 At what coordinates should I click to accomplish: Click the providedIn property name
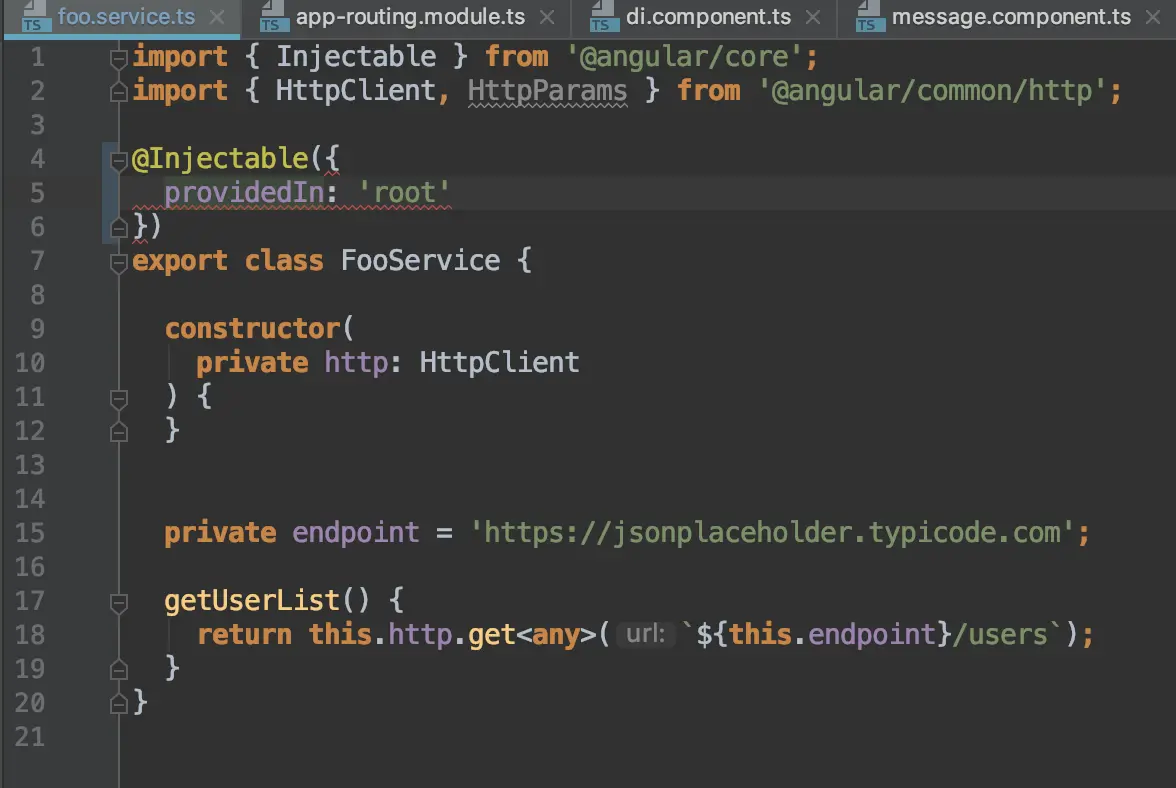click(x=244, y=193)
